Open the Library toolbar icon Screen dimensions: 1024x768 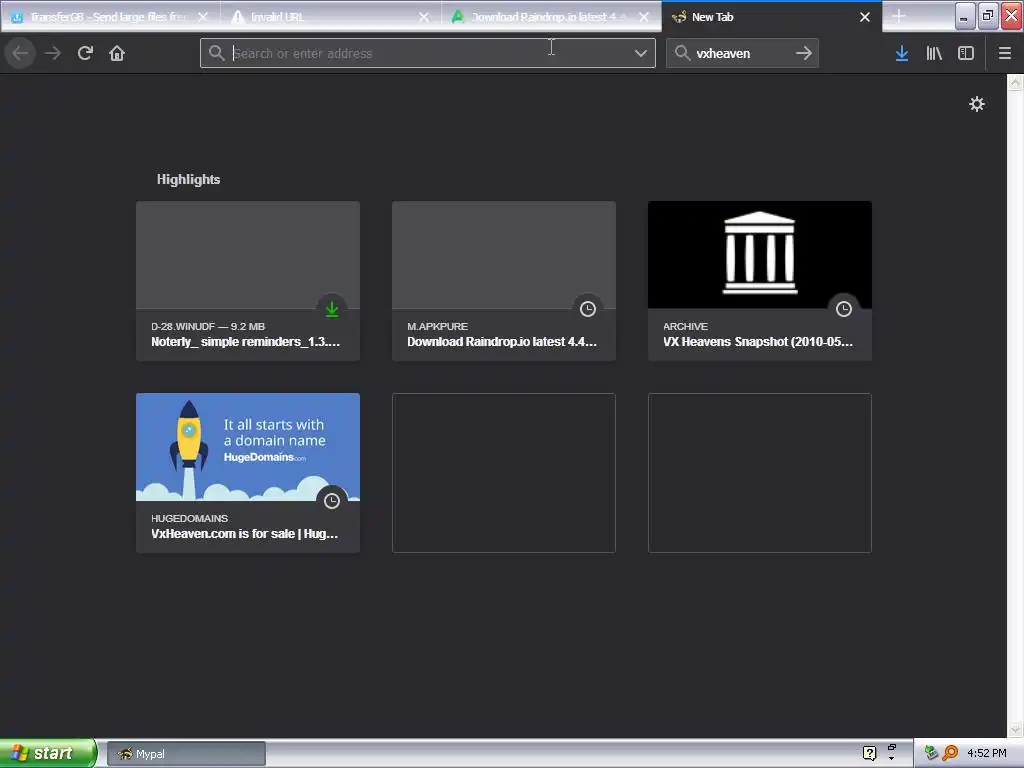click(934, 53)
